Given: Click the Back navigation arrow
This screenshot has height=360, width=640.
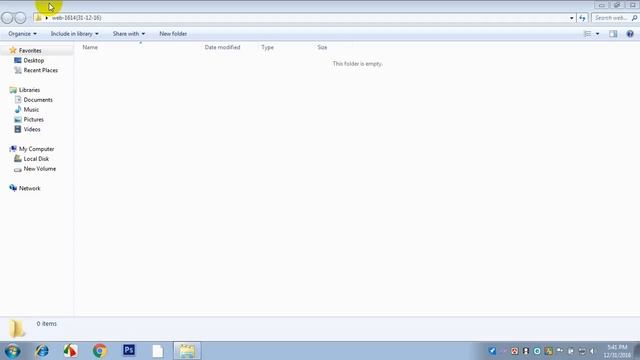Looking at the screenshot, I should pos(7,18).
